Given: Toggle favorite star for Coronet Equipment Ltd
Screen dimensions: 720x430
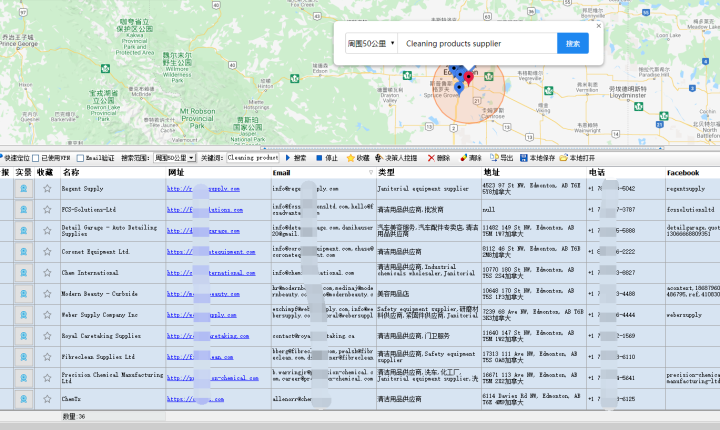Looking at the screenshot, I should tap(47, 252).
